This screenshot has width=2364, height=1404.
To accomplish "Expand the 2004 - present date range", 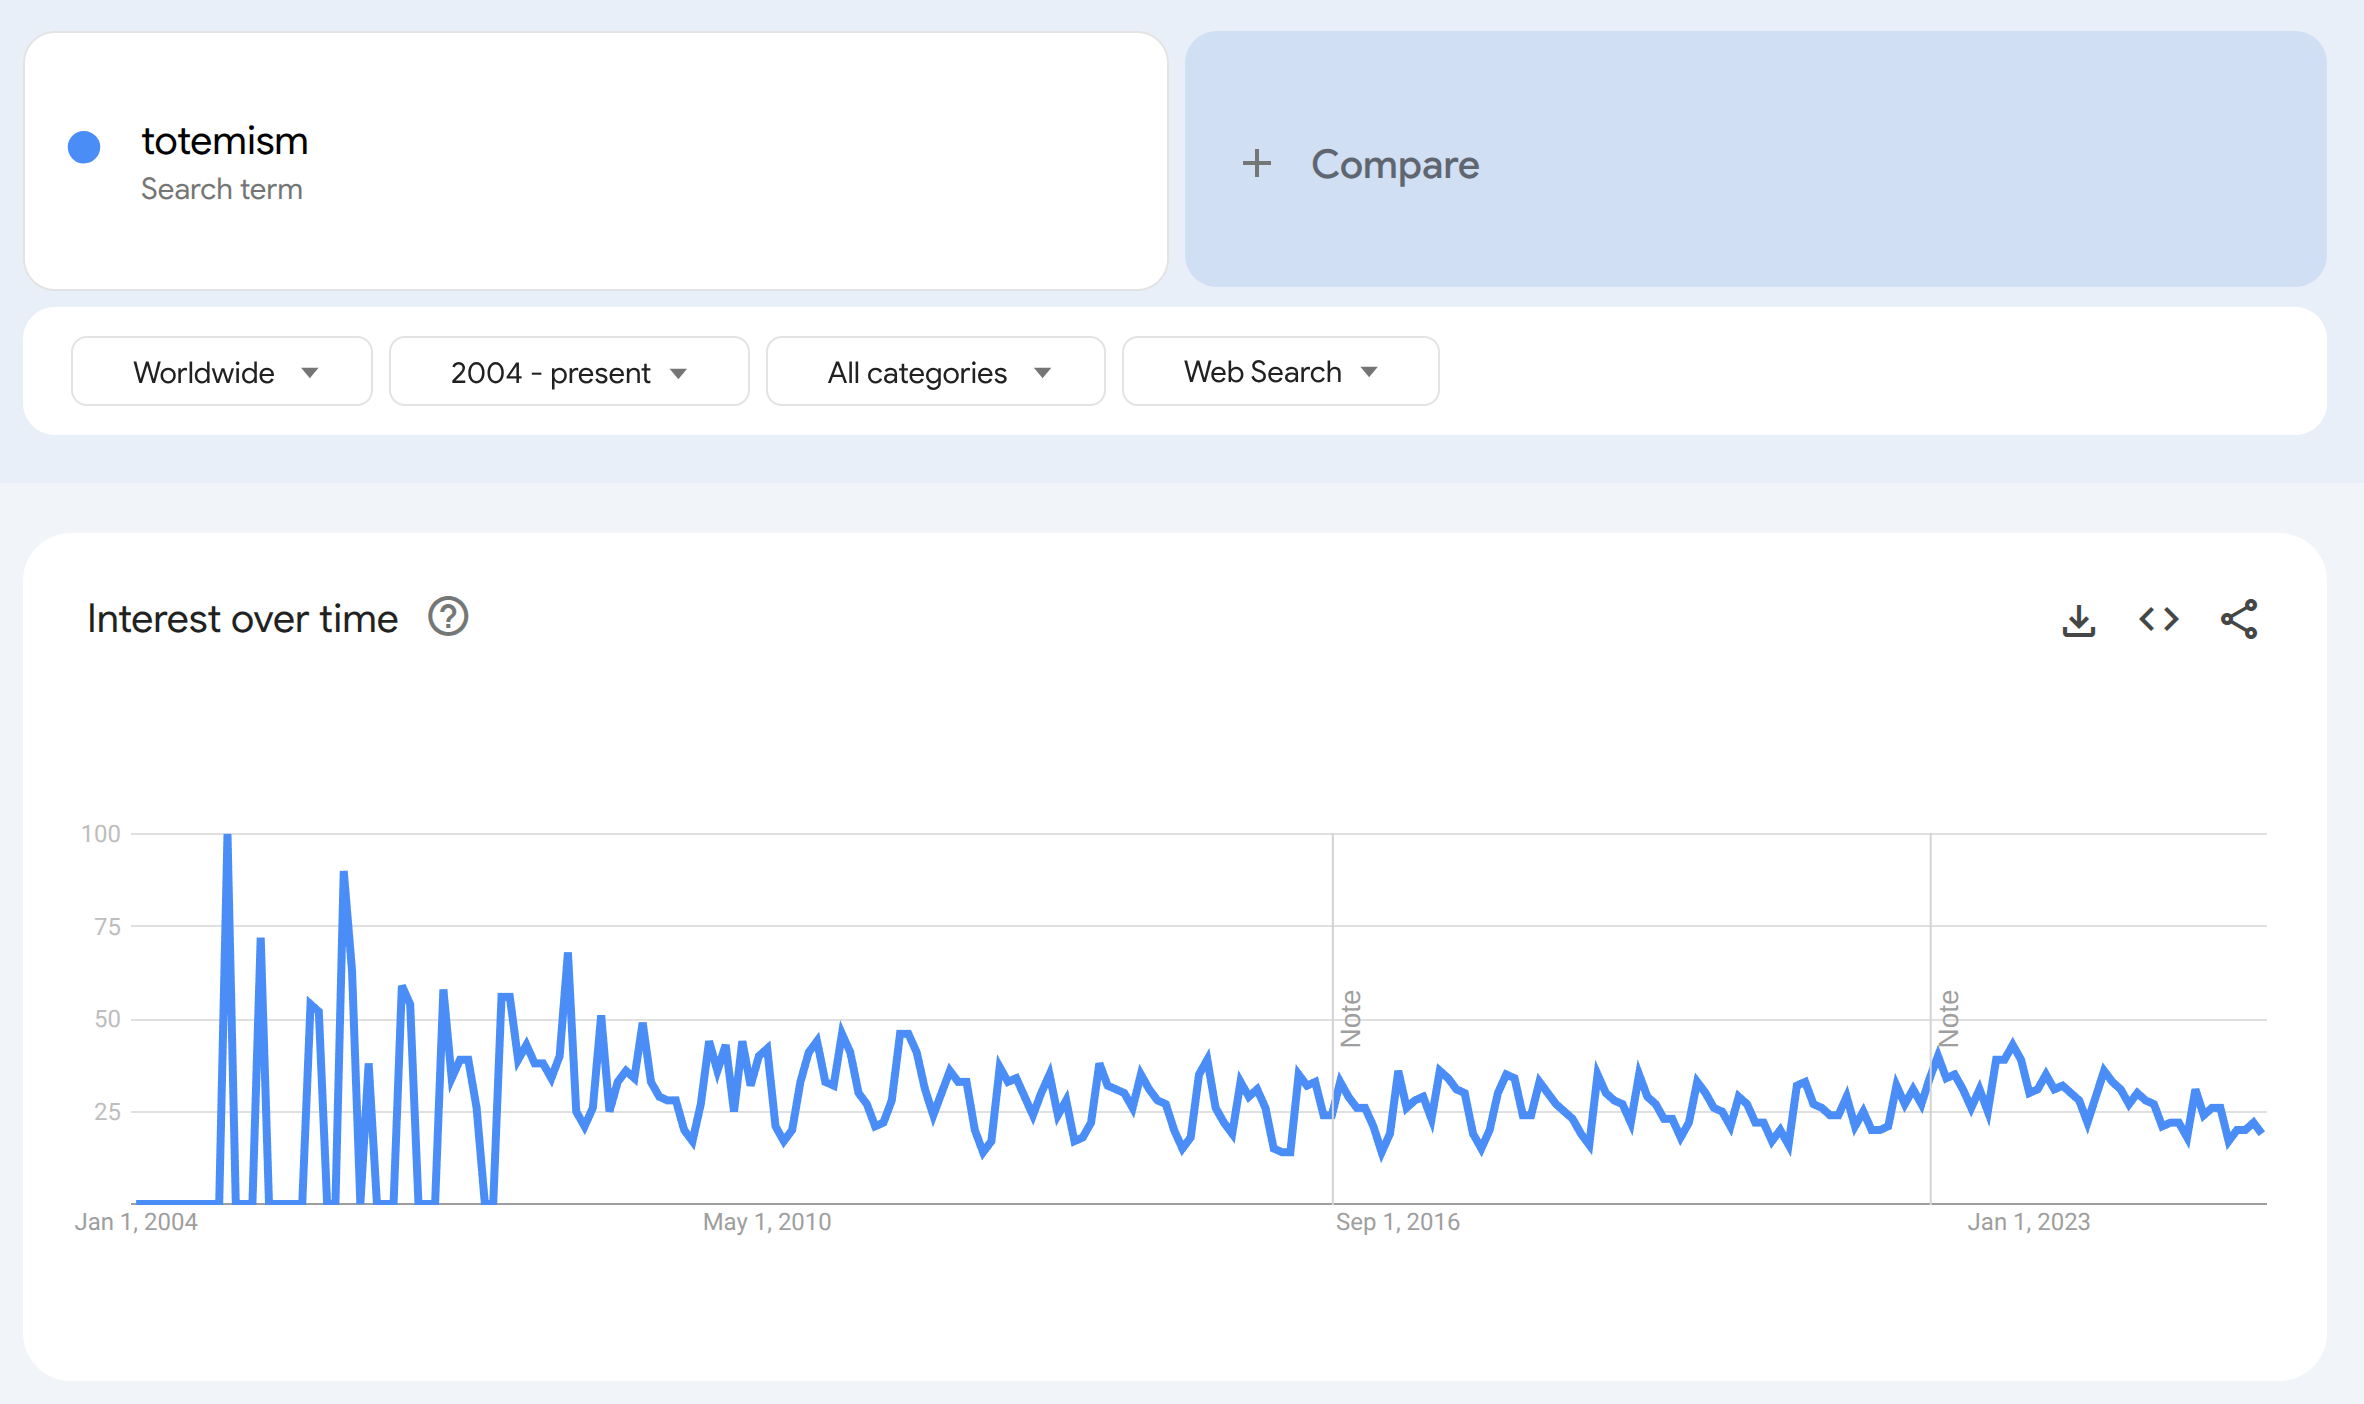I will tap(569, 372).
